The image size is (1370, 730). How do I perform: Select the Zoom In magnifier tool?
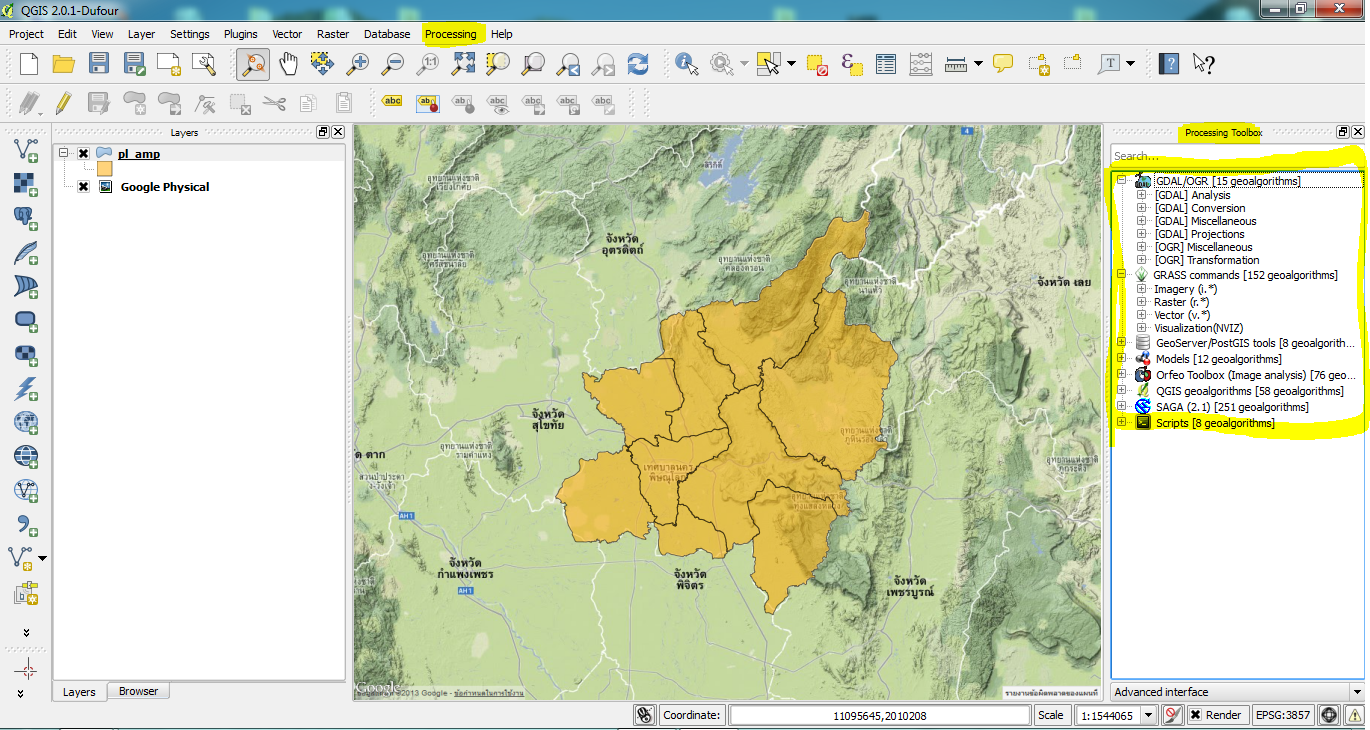point(357,64)
